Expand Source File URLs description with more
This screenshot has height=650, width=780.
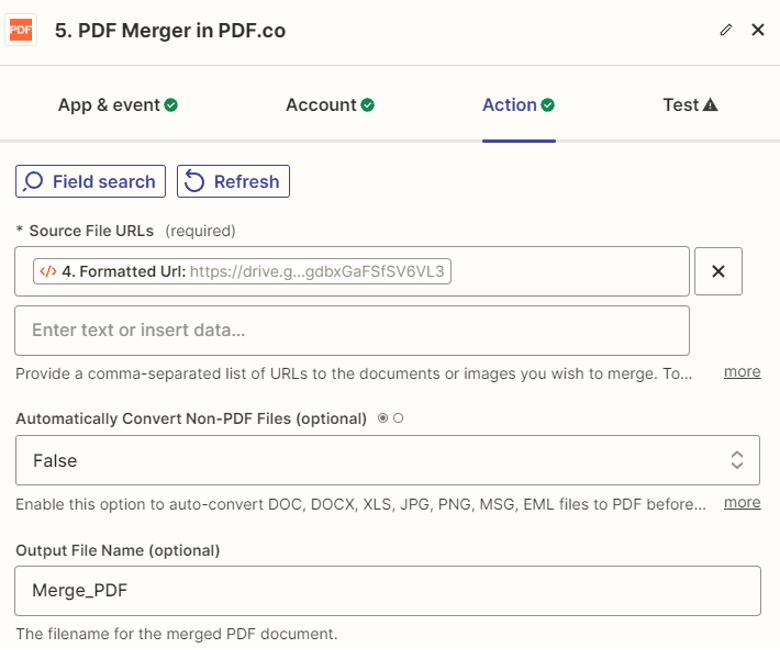click(x=742, y=371)
